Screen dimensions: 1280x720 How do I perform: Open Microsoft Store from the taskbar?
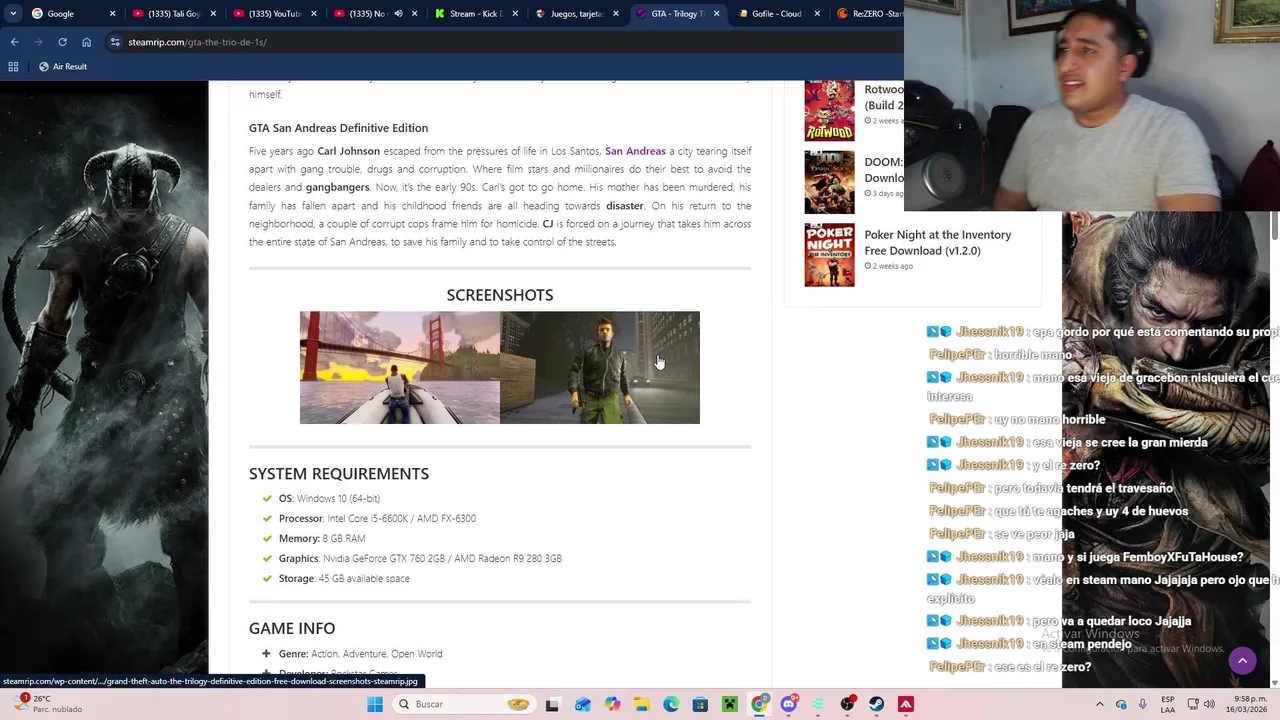click(x=700, y=704)
